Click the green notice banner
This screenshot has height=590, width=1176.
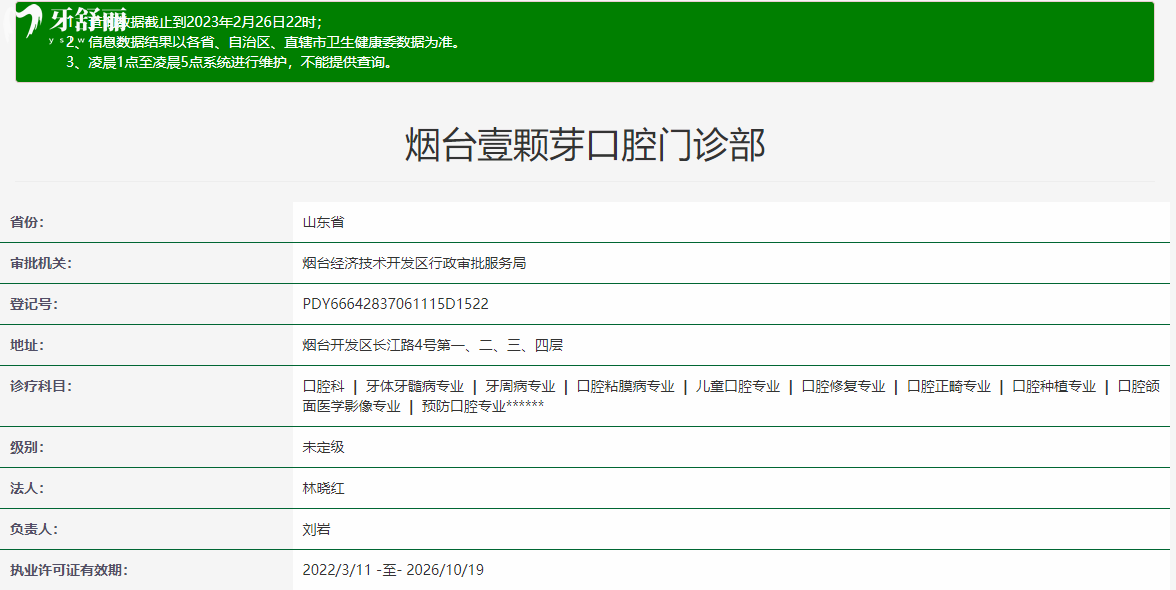pos(700,42)
